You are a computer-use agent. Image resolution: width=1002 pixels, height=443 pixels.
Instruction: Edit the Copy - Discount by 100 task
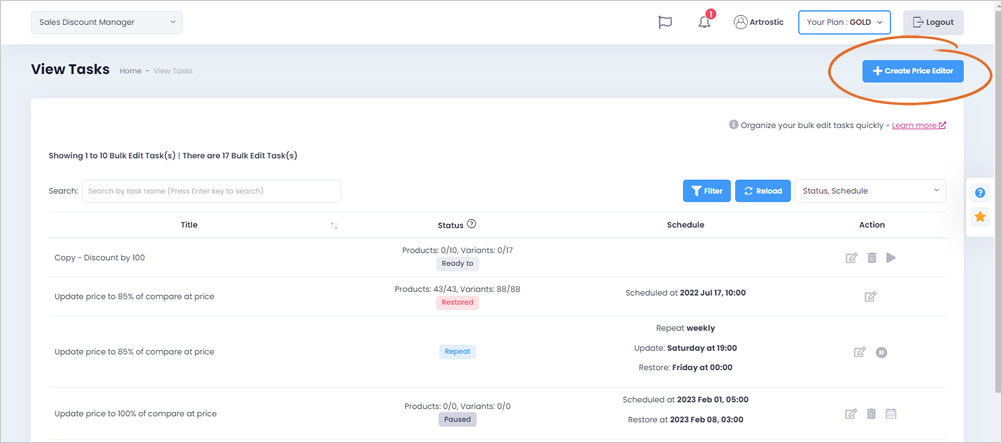coord(851,258)
